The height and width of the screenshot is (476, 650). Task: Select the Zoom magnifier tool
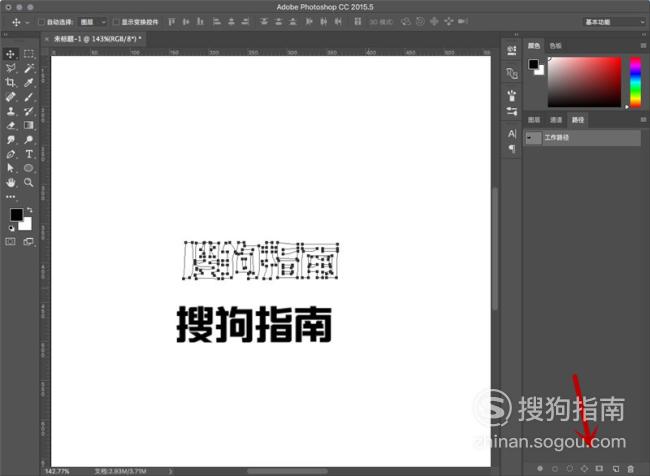[x=29, y=182]
